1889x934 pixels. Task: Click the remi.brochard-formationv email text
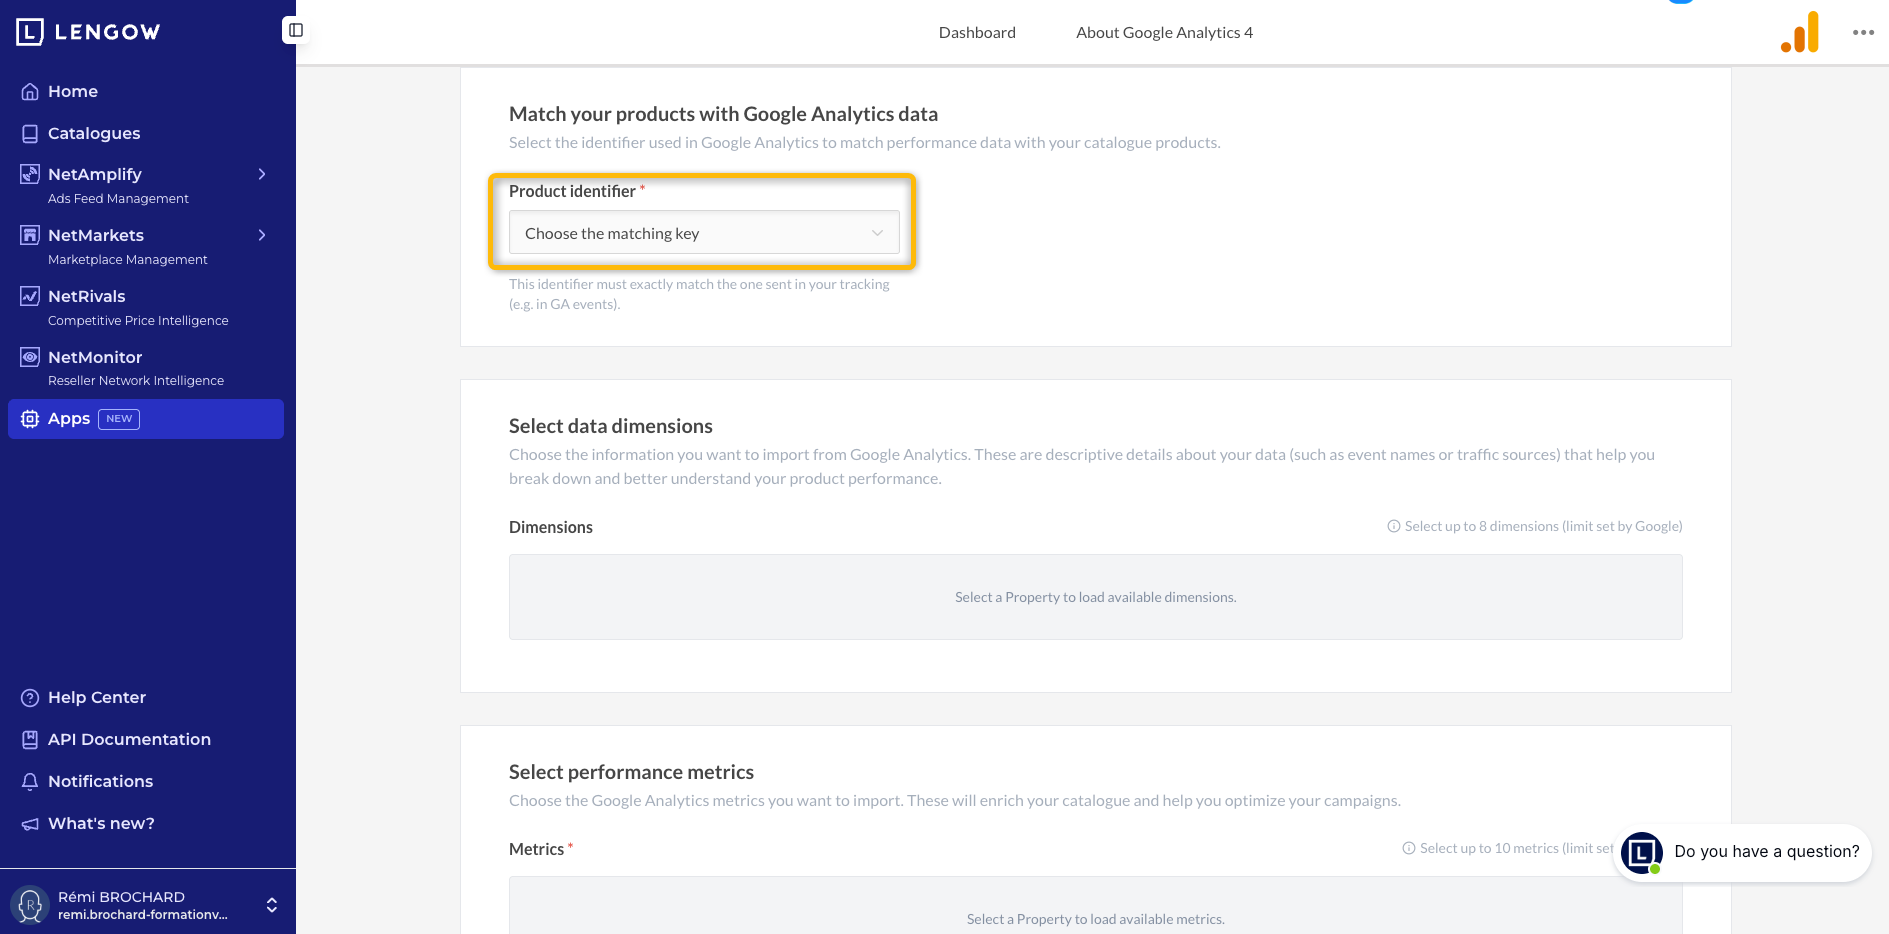point(143,915)
